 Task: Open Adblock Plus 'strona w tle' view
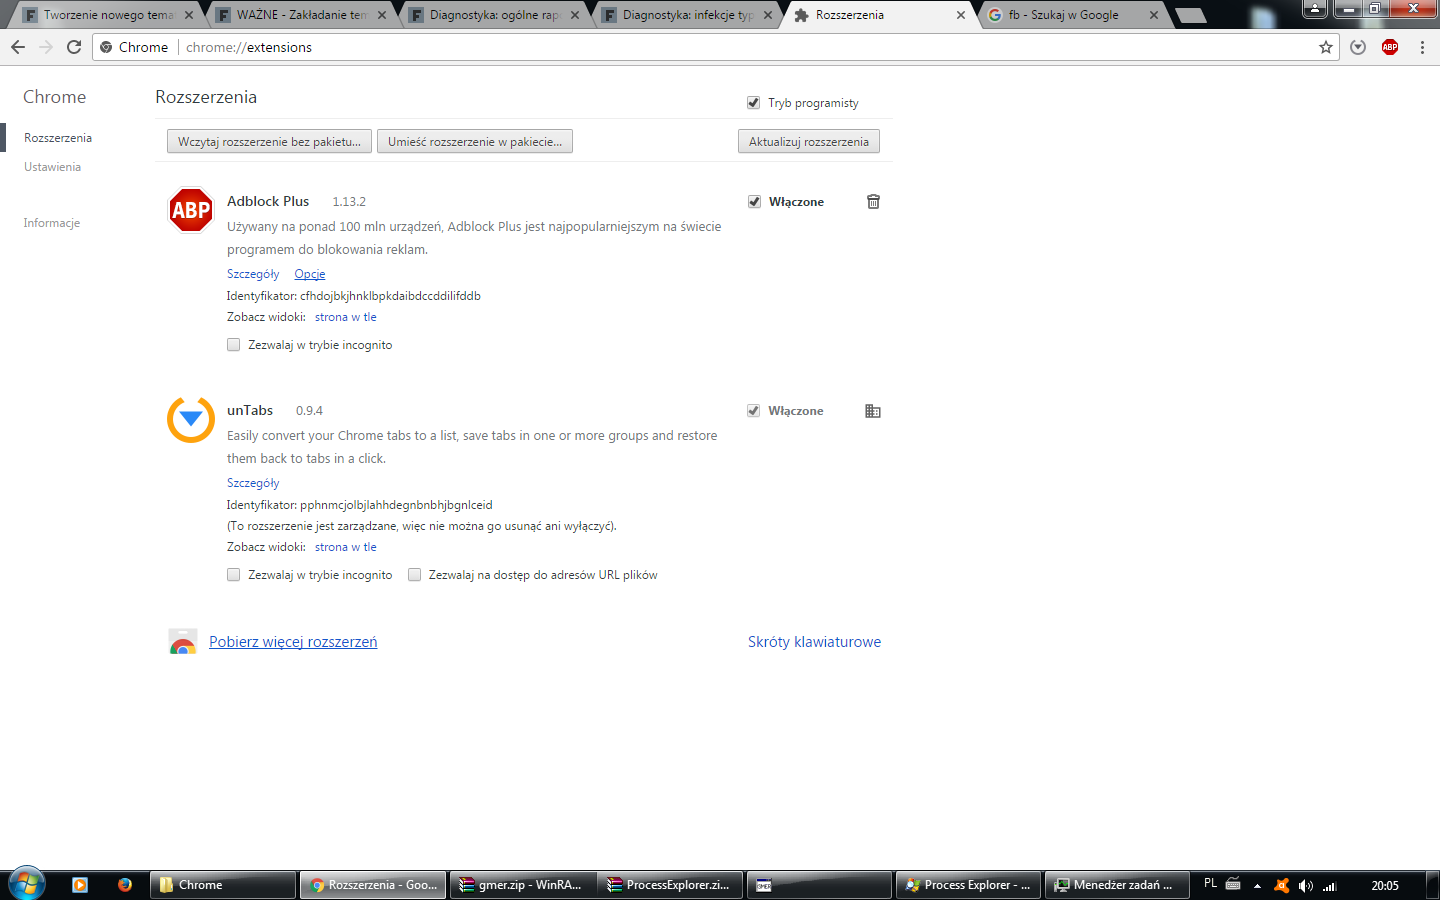pos(346,317)
